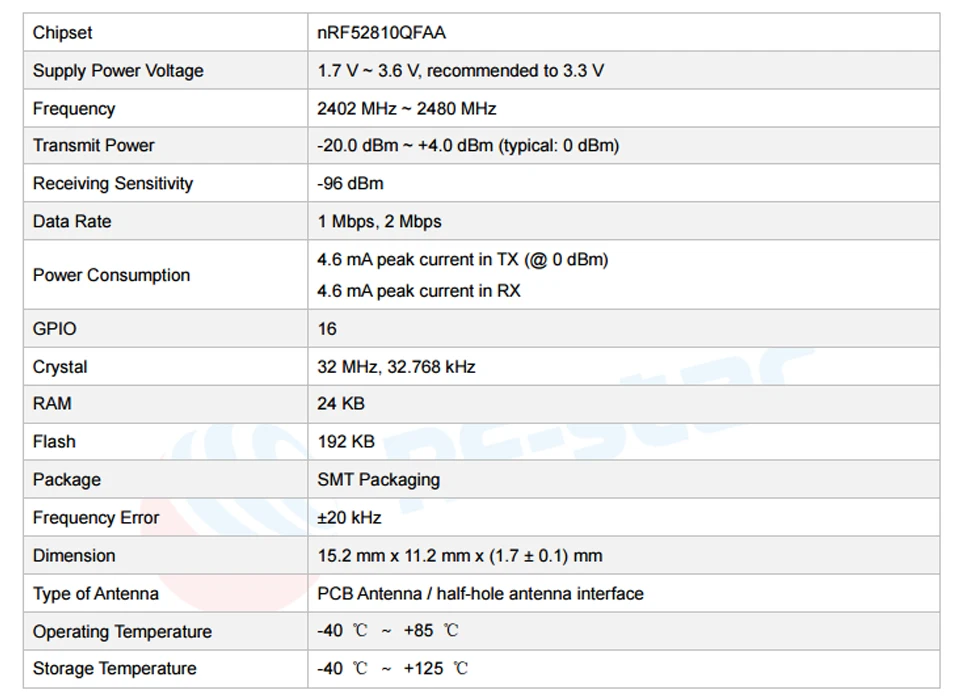
Task: Click the RAM 24 KB value
Action: tap(341, 404)
